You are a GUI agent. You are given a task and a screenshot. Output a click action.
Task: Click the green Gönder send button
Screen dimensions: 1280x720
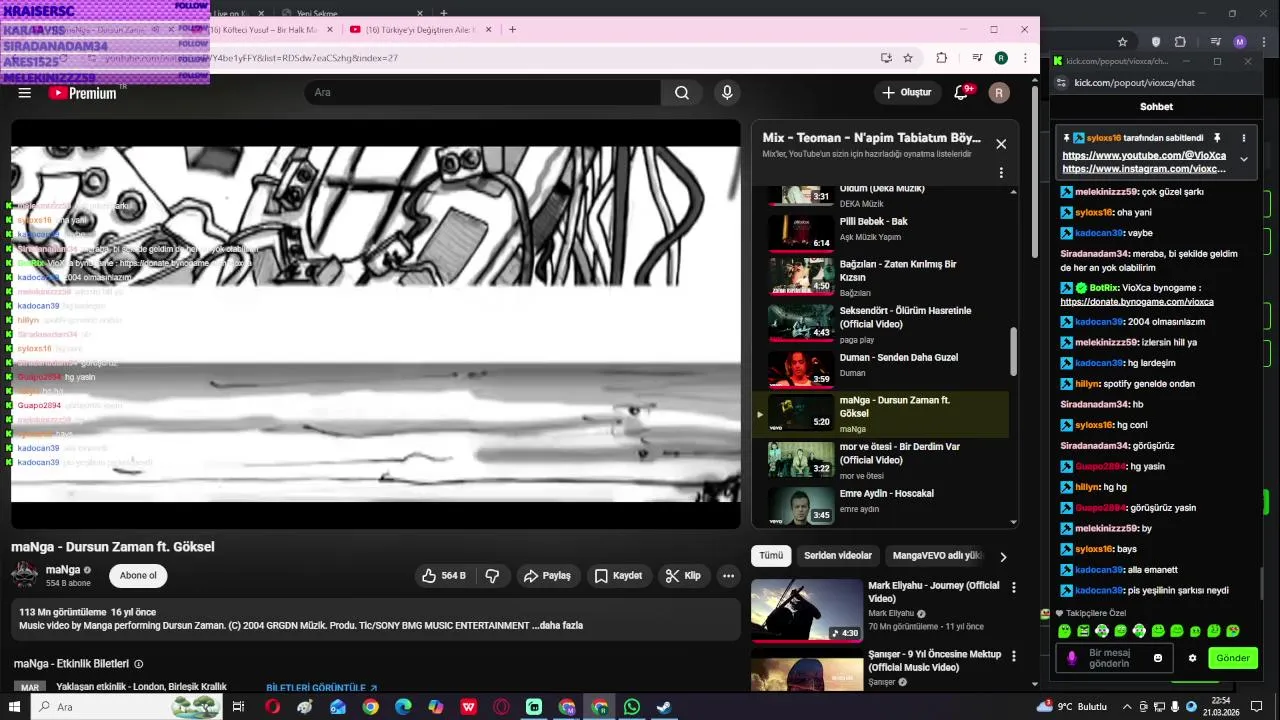(1233, 658)
